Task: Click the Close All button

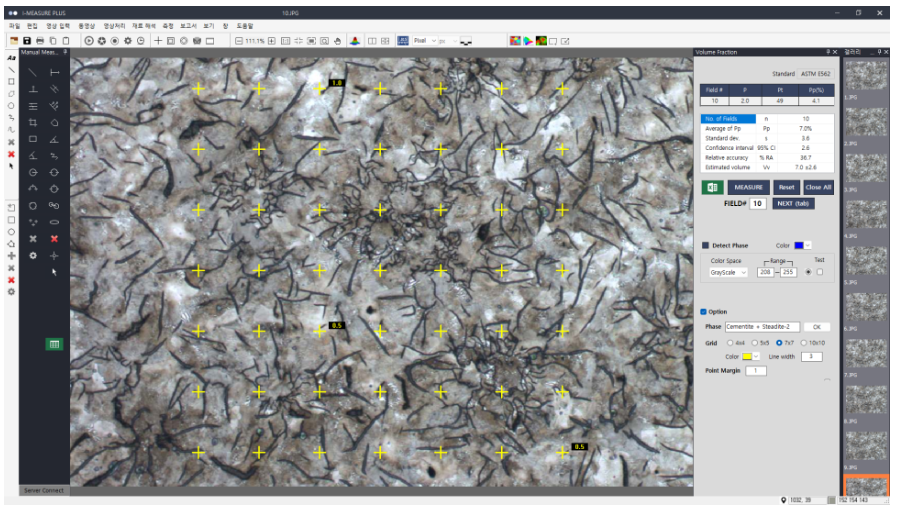Action: coord(817,187)
